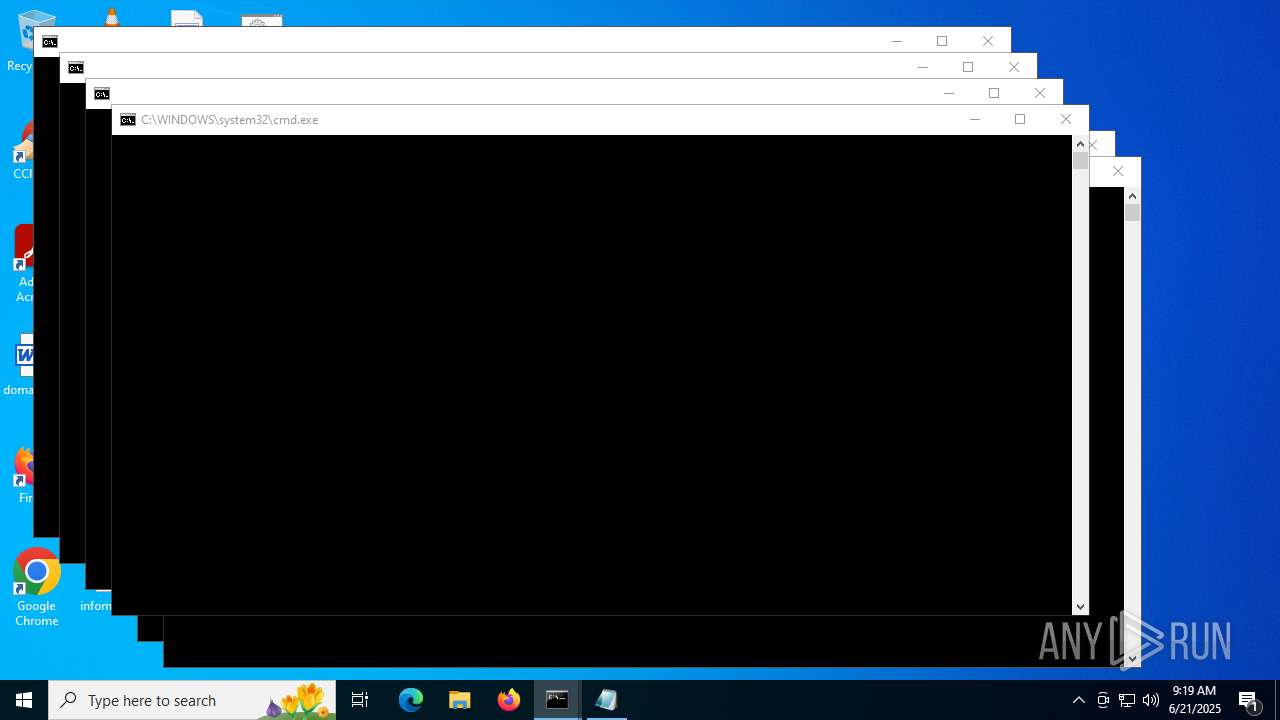Close the rearmost cmd window at top
Viewport: 1280px width, 720px height.
988,41
